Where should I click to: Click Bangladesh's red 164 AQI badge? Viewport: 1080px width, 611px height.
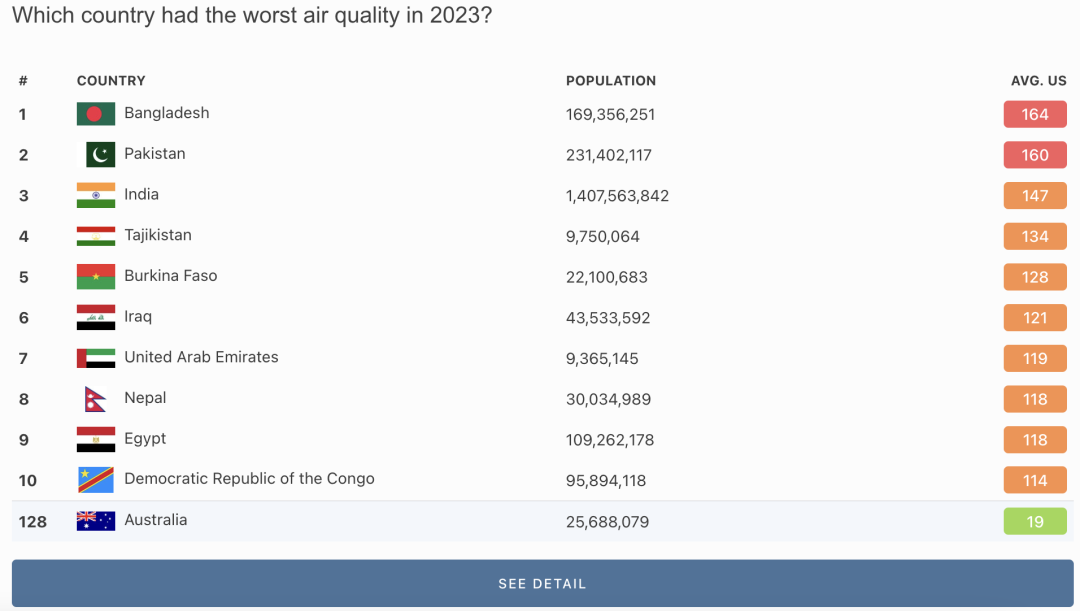1035,115
